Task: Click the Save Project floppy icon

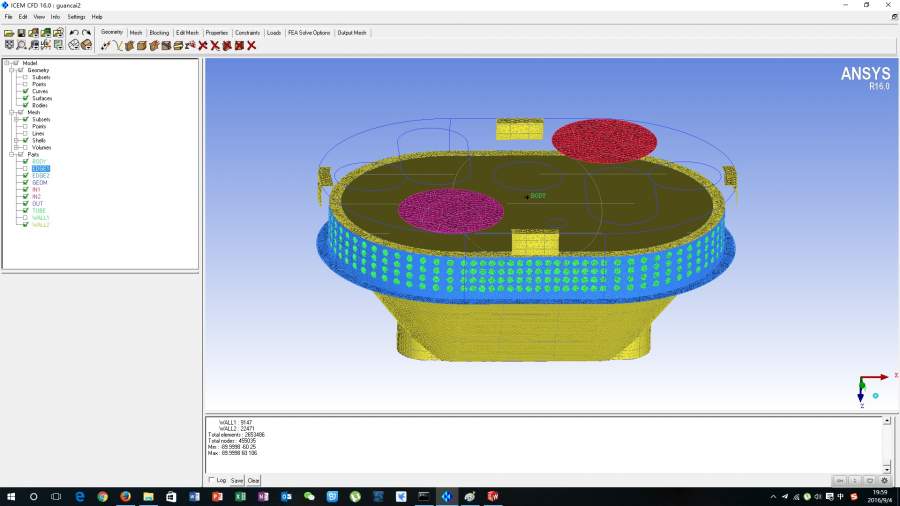Action: (21, 33)
